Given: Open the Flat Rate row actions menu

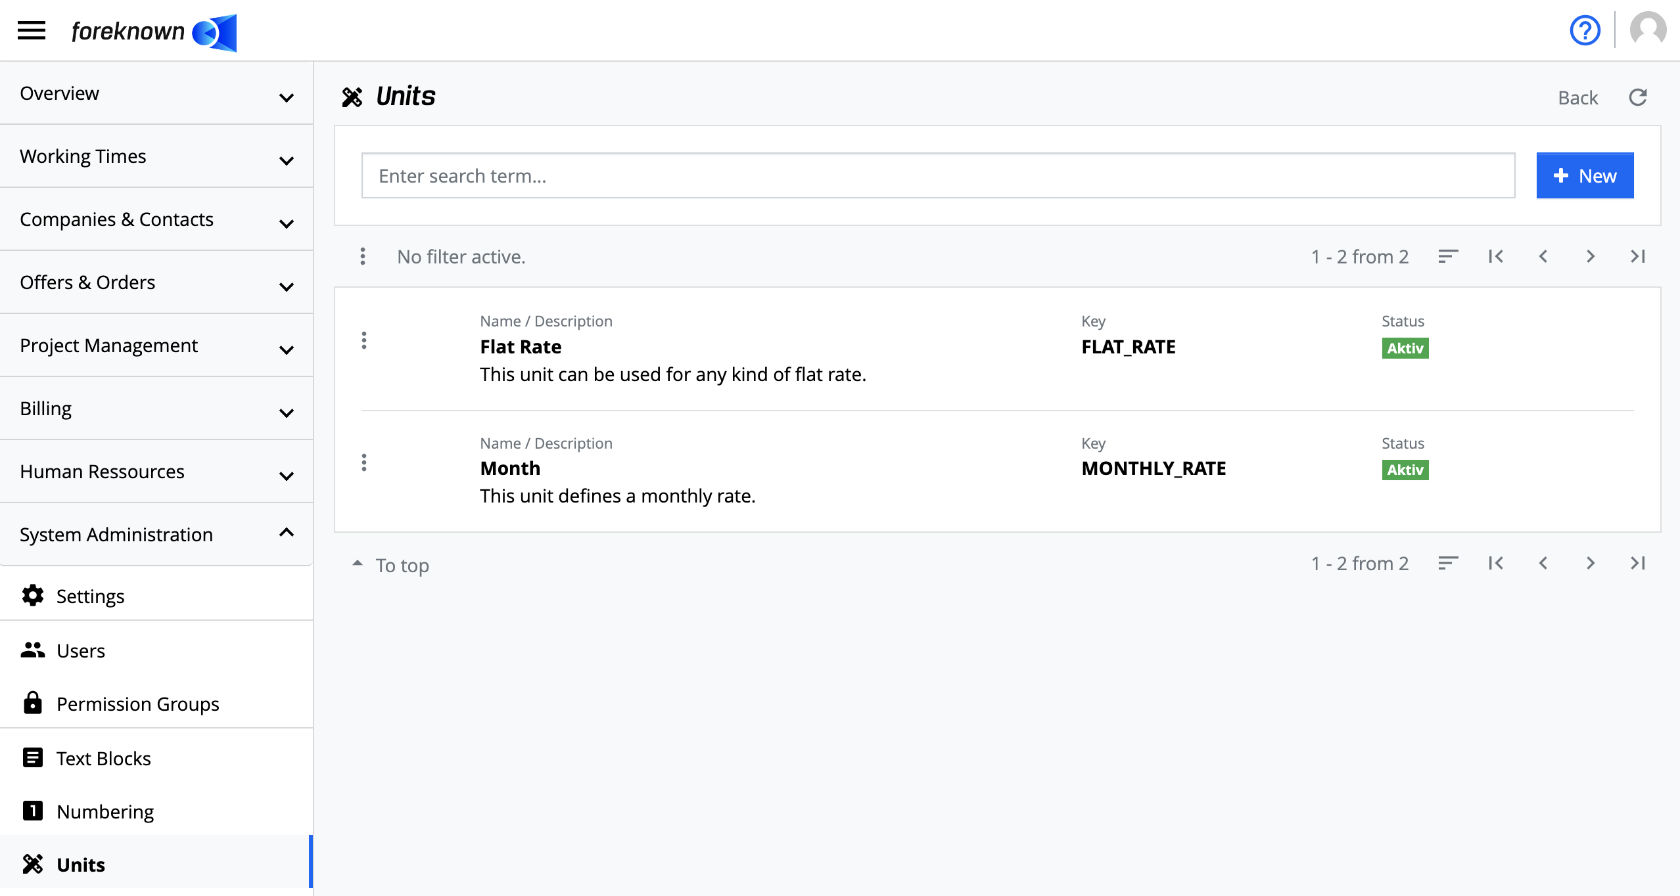Looking at the screenshot, I should [x=364, y=341].
